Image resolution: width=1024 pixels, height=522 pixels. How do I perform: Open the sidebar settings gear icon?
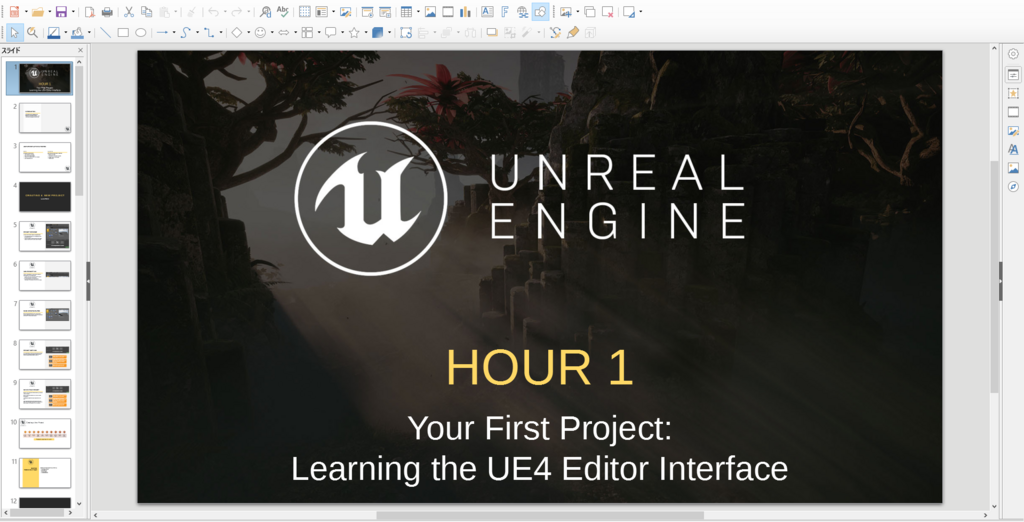click(x=1013, y=54)
